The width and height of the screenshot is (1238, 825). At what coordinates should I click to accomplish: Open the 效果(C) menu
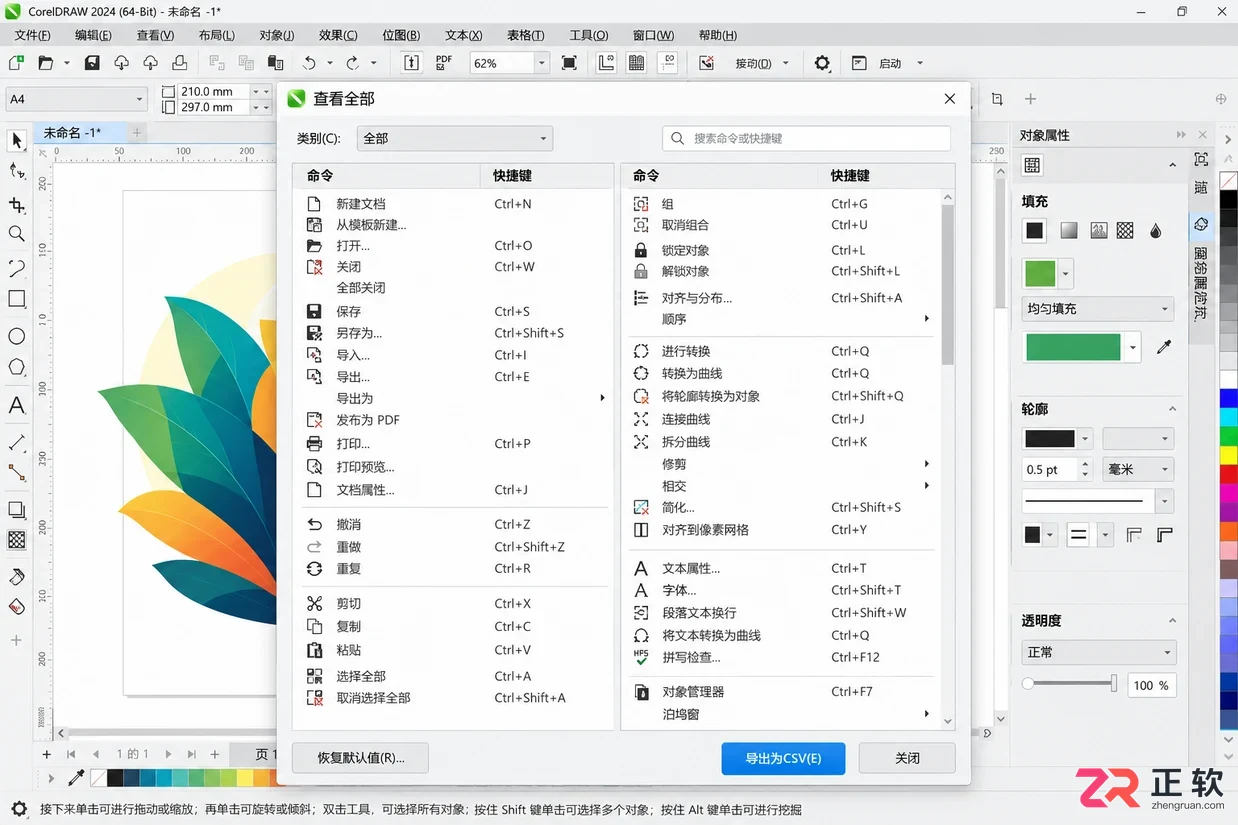click(x=338, y=35)
